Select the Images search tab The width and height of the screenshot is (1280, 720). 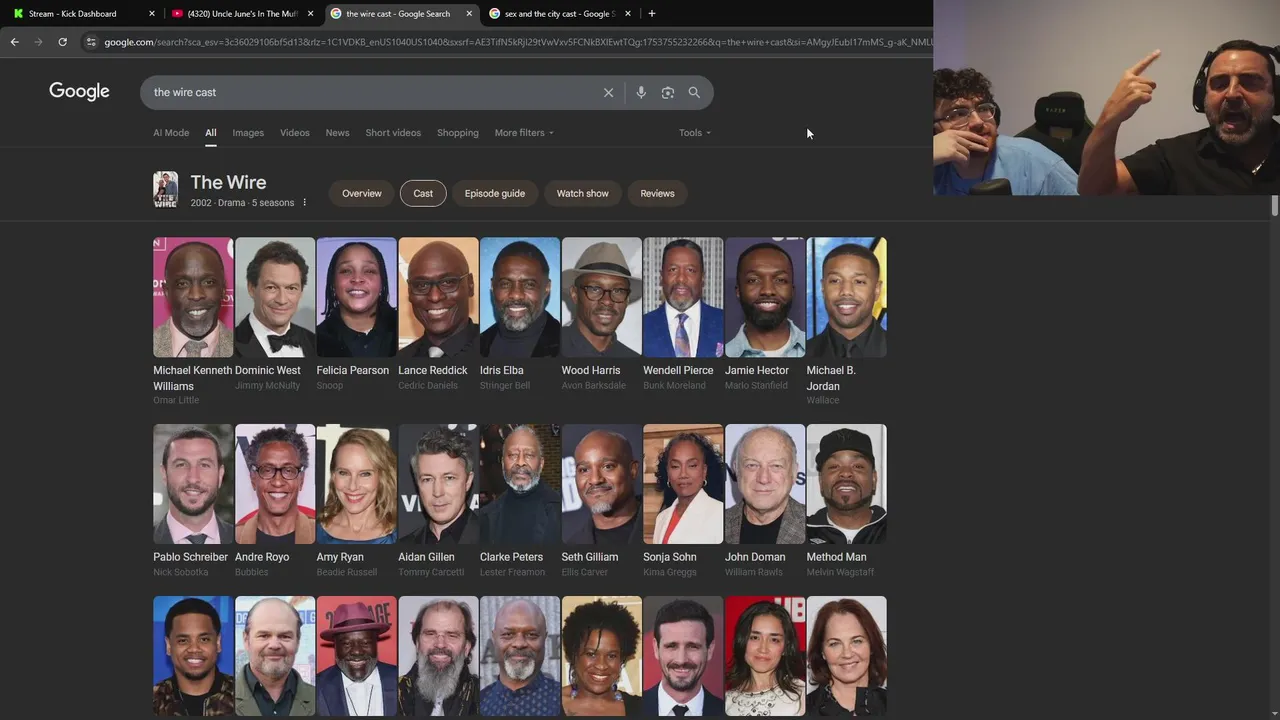click(x=248, y=133)
